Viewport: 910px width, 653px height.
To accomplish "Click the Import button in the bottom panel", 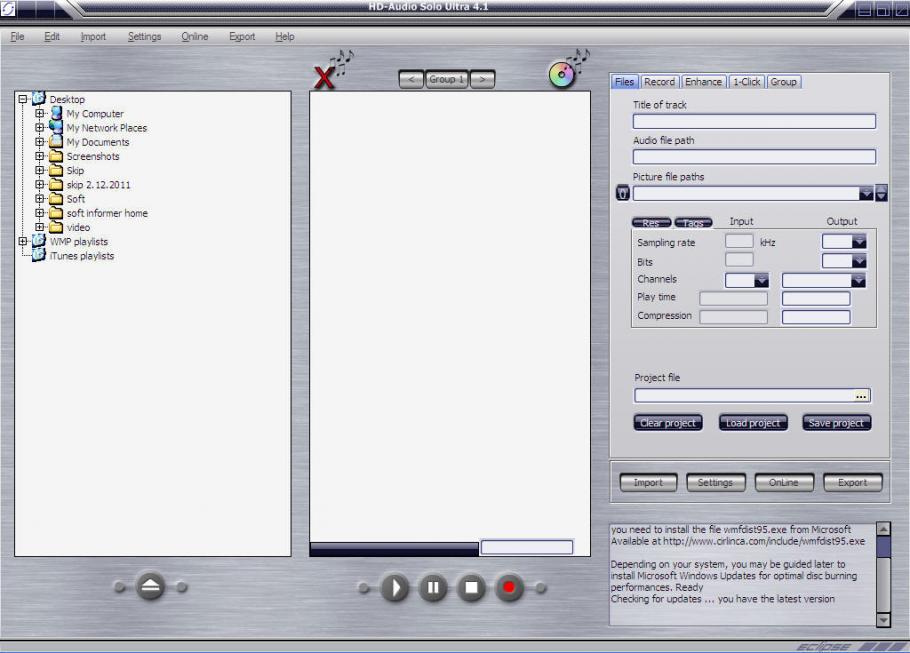I will 648,482.
